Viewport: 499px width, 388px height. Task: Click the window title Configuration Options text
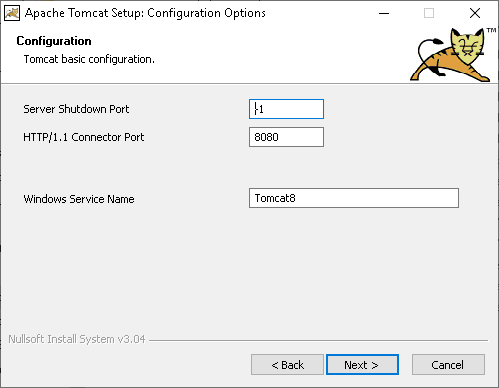tap(206, 13)
